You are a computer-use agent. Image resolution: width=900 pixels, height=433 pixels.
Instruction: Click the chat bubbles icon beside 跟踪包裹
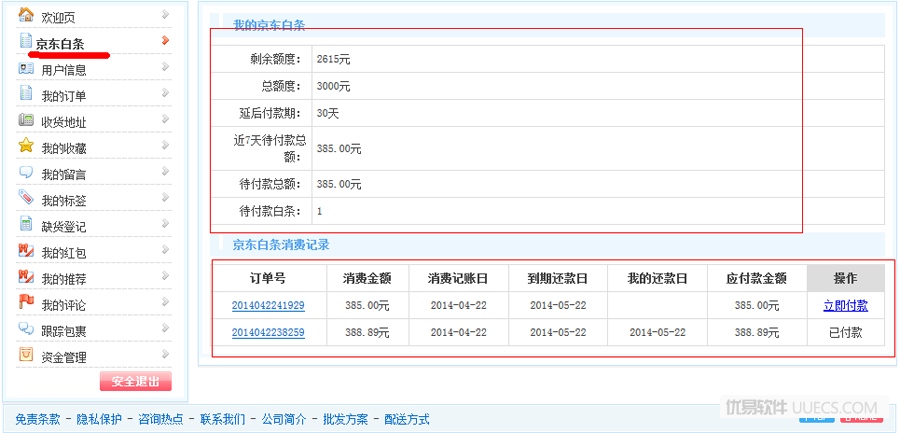coord(26,328)
